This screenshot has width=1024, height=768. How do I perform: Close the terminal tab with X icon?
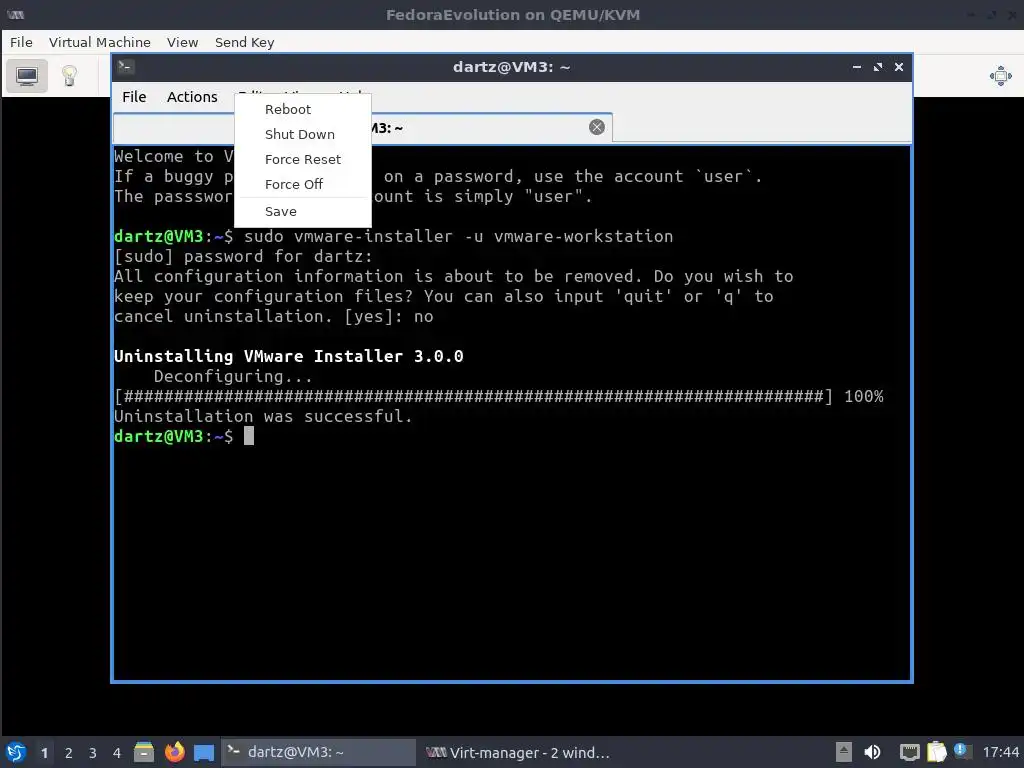596,127
